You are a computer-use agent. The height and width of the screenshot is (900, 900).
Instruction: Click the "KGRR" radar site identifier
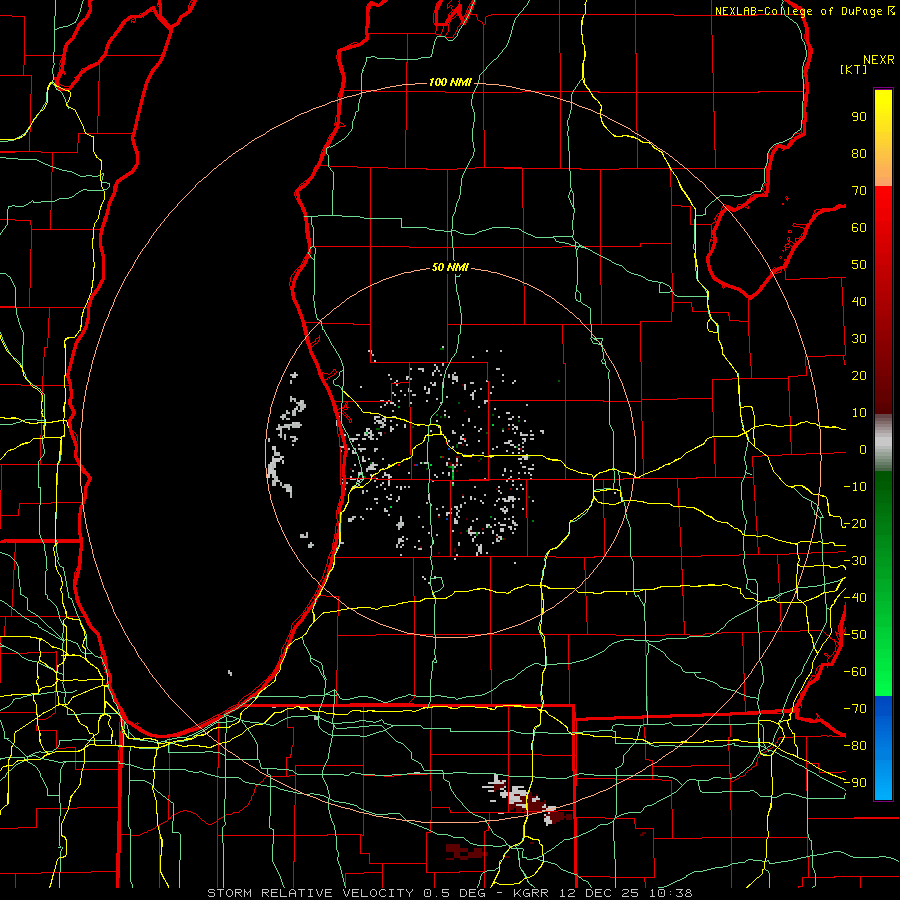[x=531, y=893]
